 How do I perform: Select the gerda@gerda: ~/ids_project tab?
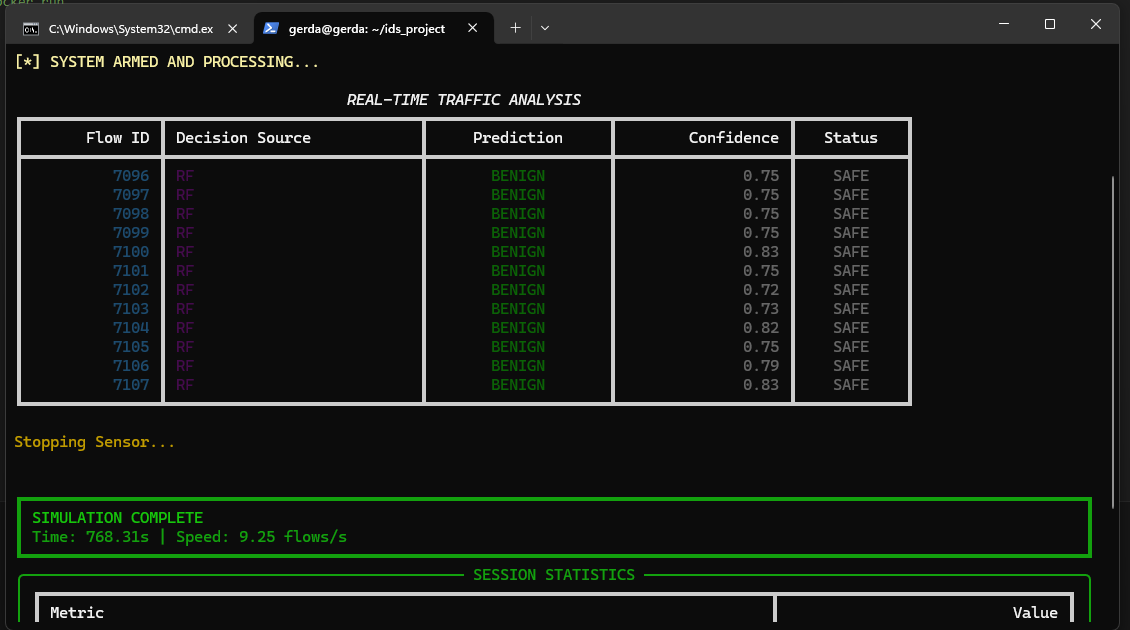[367, 29]
